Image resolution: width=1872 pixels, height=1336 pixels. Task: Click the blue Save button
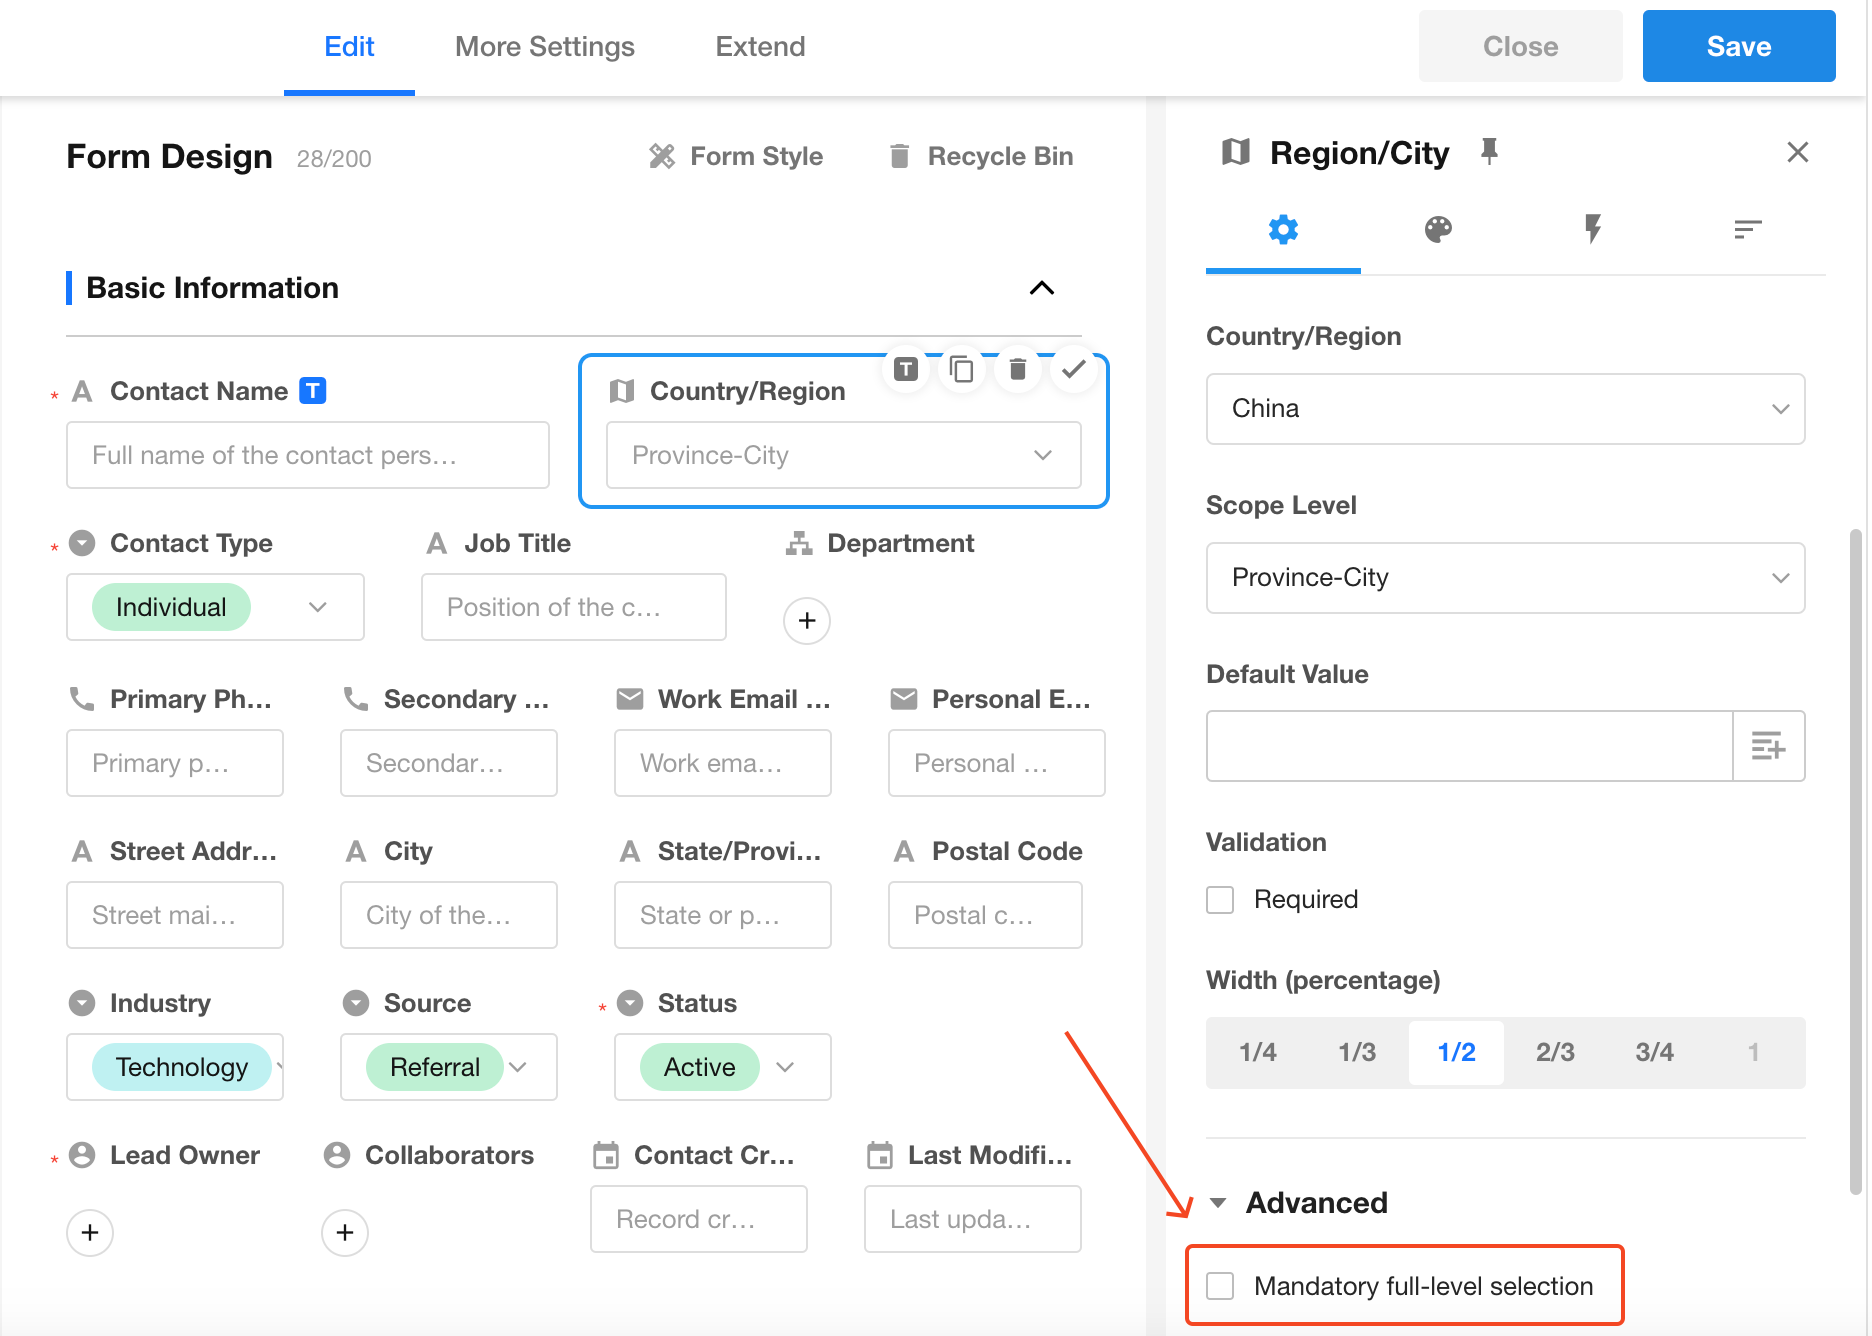pyautogui.click(x=1738, y=47)
